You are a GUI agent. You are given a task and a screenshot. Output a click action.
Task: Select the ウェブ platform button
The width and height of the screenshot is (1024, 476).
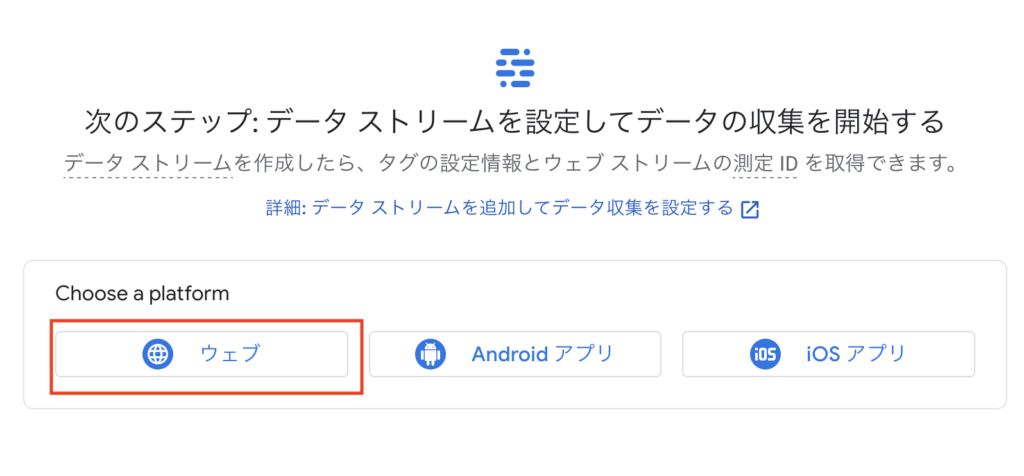pyautogui.click(x=201, y=354)
